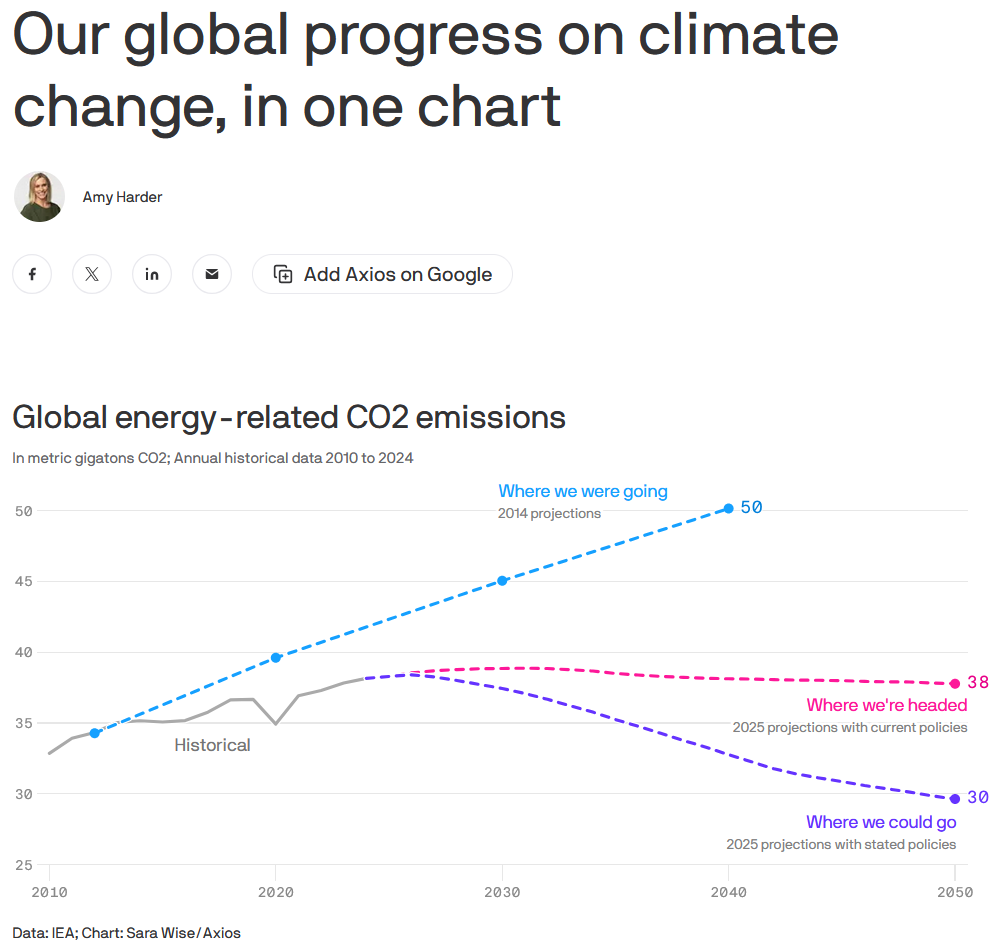
Task: Click the blue 2020 data point
Action: (x=276, y=658)
